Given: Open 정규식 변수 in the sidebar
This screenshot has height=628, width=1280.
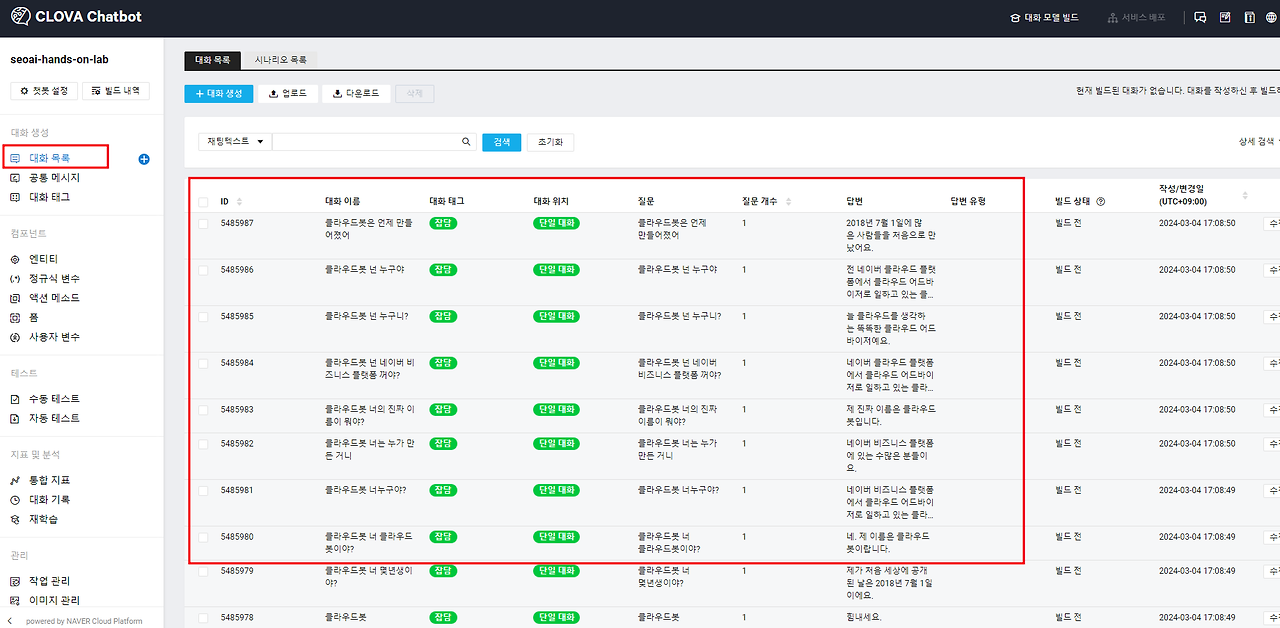Looking at the screenshot, I should [x=54, y=278].
